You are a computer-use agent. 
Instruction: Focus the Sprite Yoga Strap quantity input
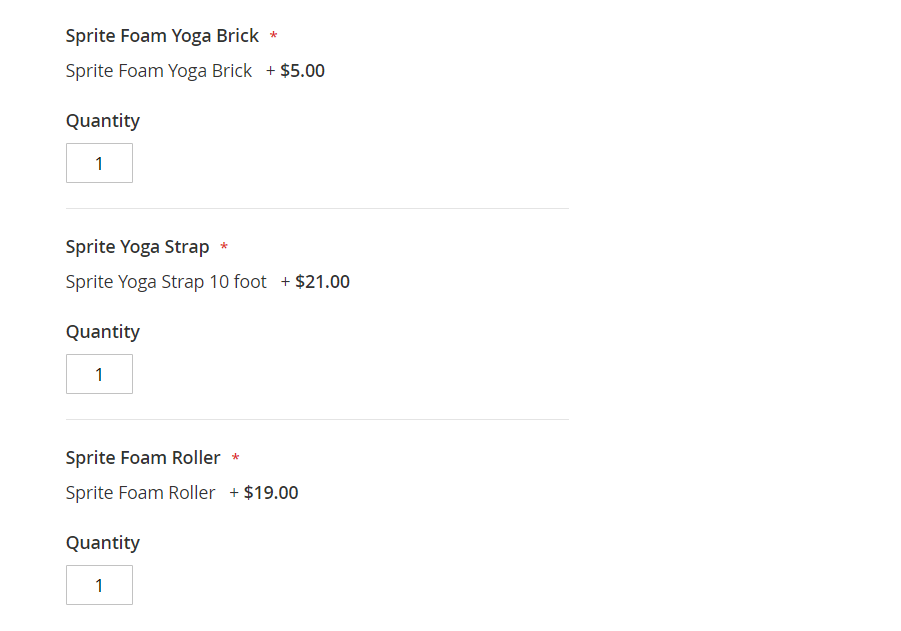click(x=99, y=374)
